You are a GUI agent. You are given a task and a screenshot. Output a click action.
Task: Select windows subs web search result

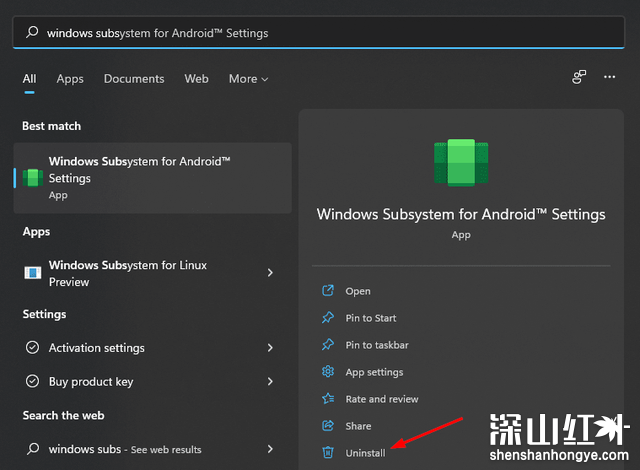153,449
